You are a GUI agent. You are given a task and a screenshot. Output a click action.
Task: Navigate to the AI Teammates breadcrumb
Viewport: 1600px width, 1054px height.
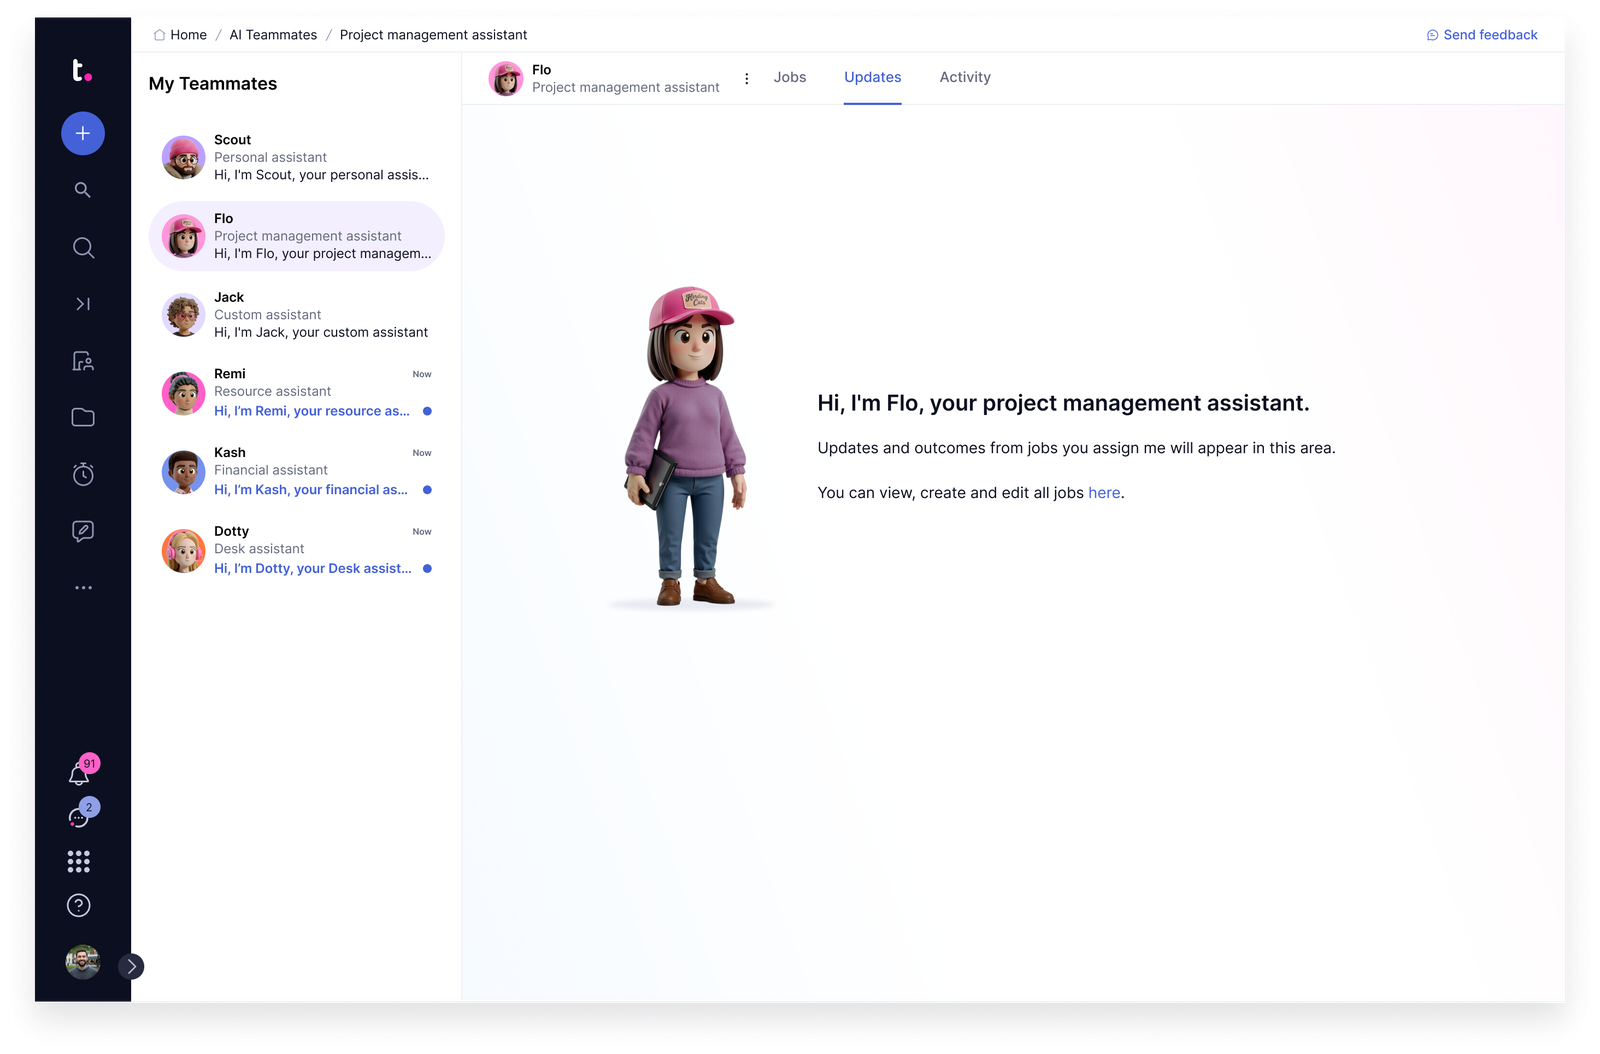(x=273, y=35)
